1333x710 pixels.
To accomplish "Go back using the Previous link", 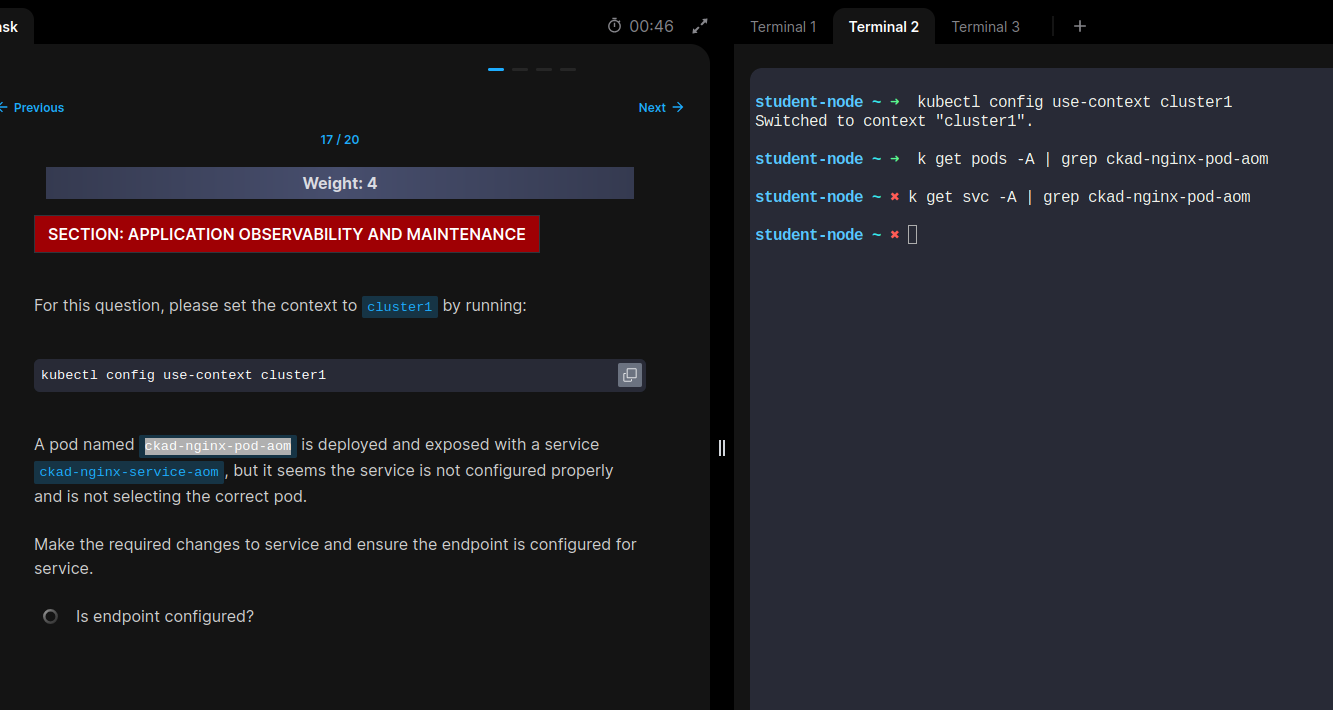I will (32, 107).
